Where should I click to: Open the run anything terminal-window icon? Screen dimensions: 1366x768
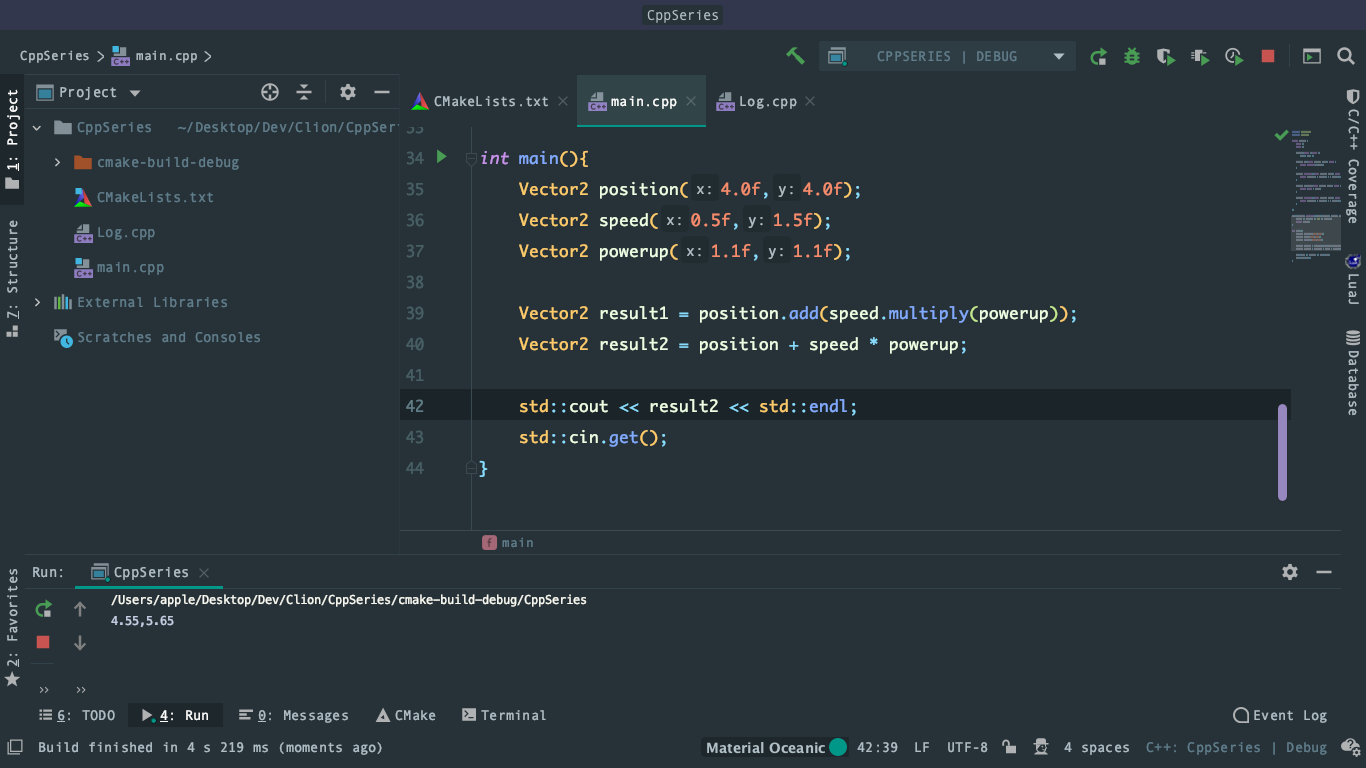[1311, 57]
